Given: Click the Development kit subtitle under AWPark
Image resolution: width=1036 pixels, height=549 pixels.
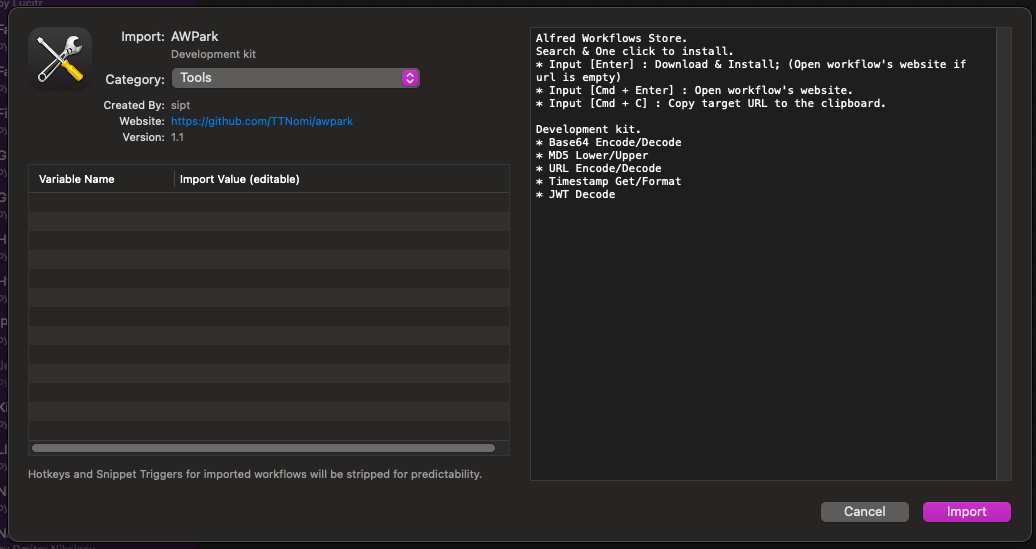Looking at the screenshot, I should 213,54.
